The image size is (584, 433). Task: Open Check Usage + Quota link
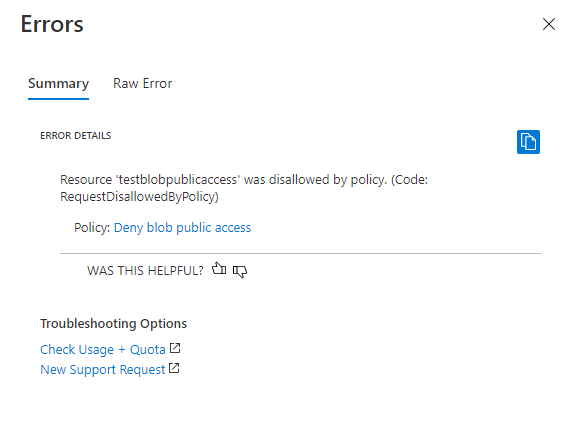(103, 350)
